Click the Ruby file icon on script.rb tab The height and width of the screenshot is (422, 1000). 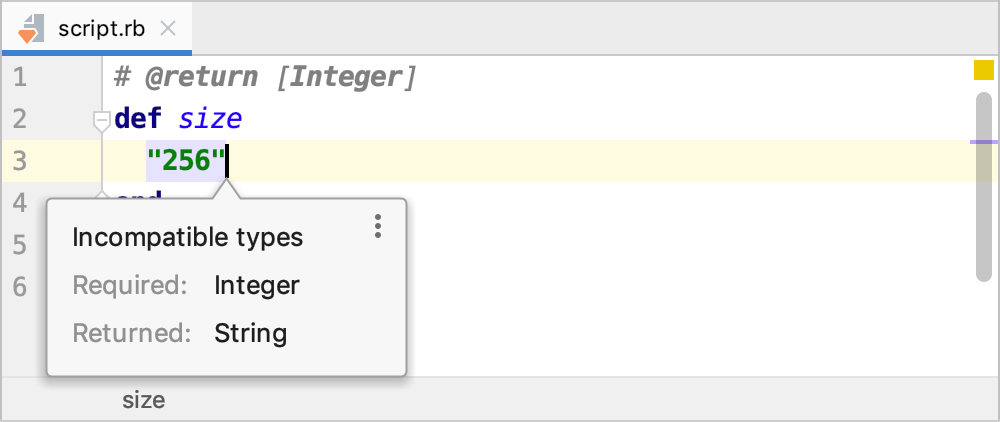tap(30, 28)
